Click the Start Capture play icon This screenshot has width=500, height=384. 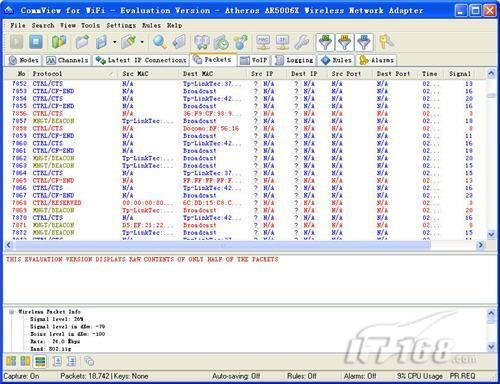16,42
